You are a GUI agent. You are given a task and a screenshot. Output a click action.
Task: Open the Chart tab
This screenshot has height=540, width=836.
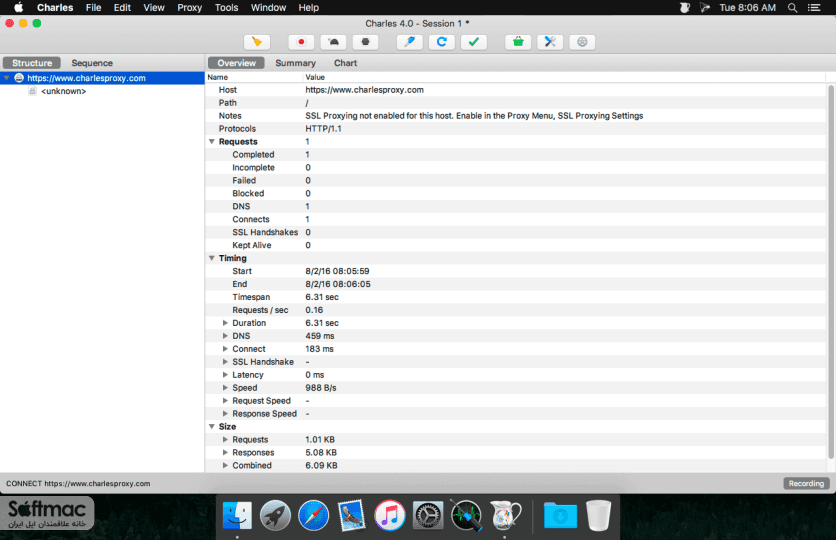click(345, 63)
